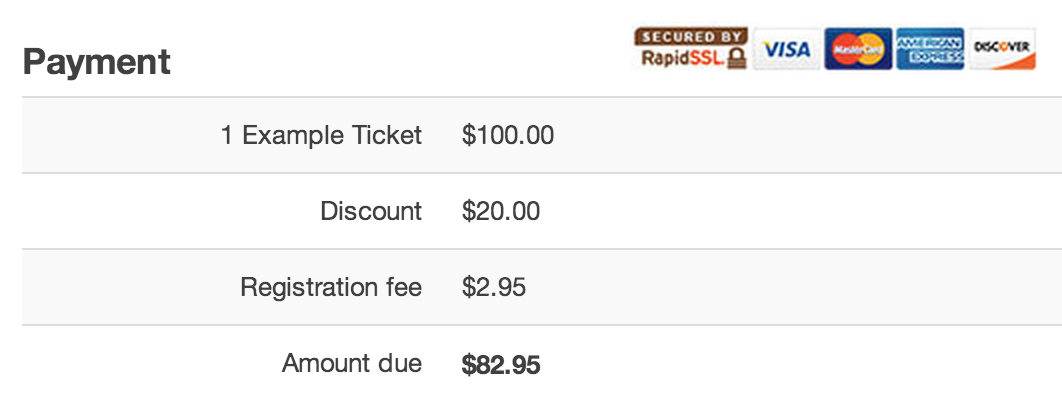Select the American Express icon

coord(930,49)
